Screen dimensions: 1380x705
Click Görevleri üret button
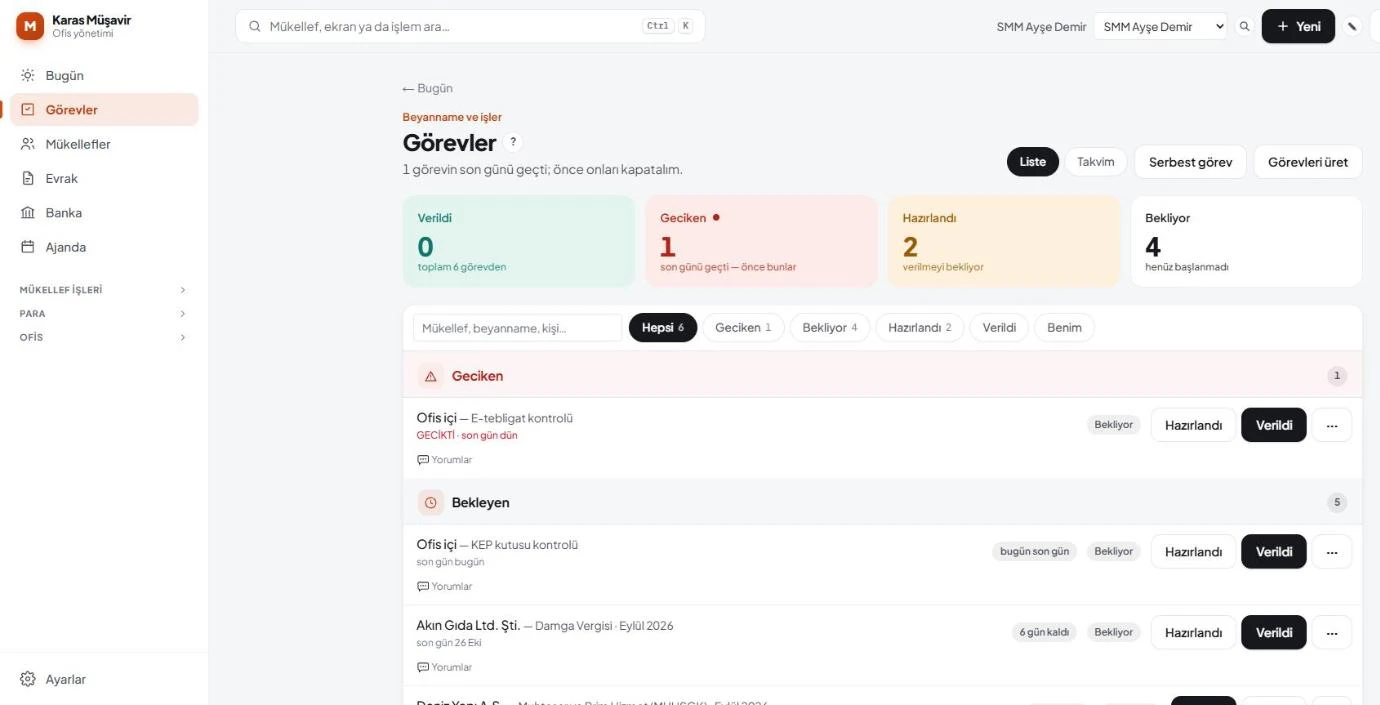click(1308, 162)
